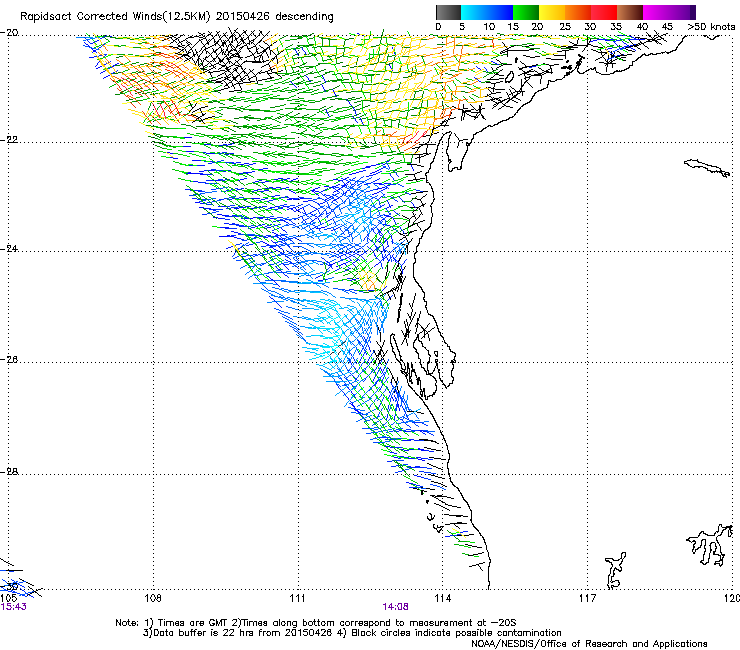740x650 pixels.
Task: Click the legend value '20'
Action: point(537,26)
